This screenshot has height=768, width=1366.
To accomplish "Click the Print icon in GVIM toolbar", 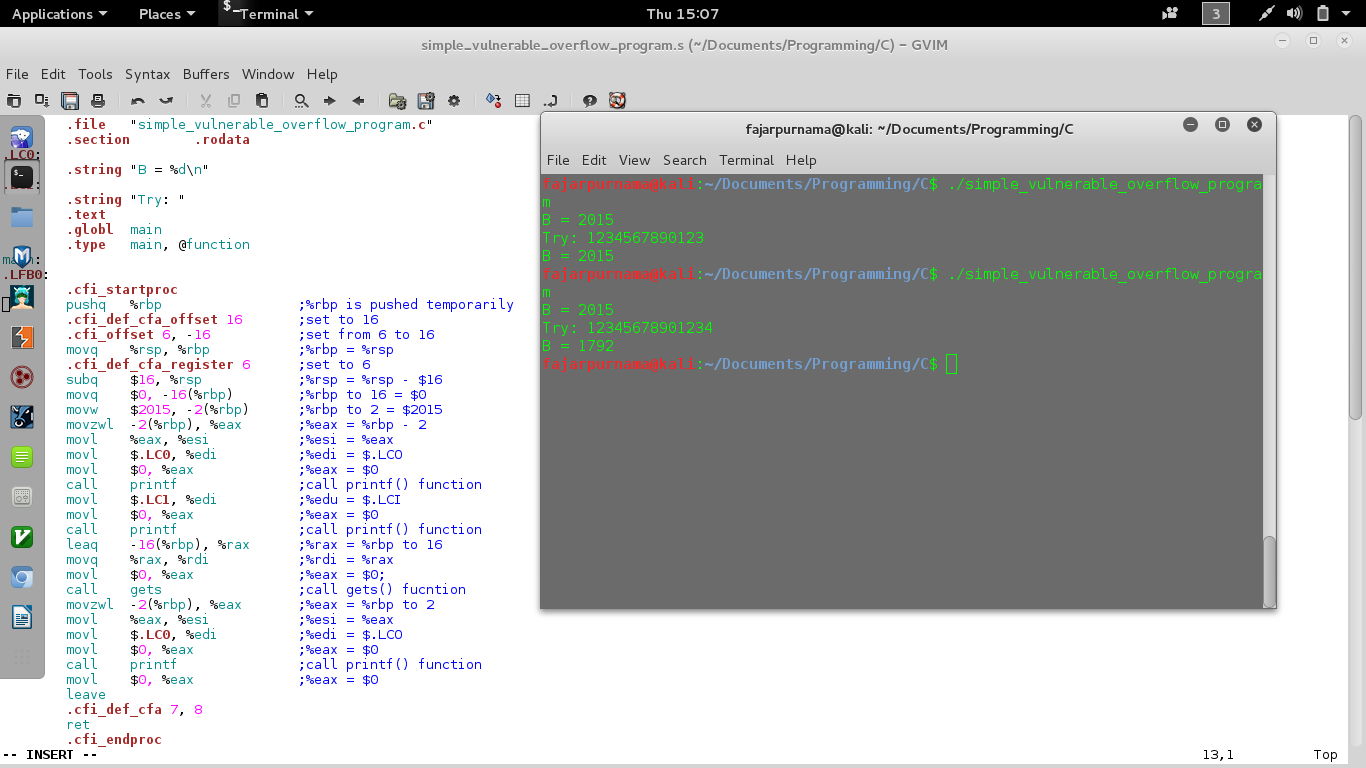I will [x=98, y=100].
